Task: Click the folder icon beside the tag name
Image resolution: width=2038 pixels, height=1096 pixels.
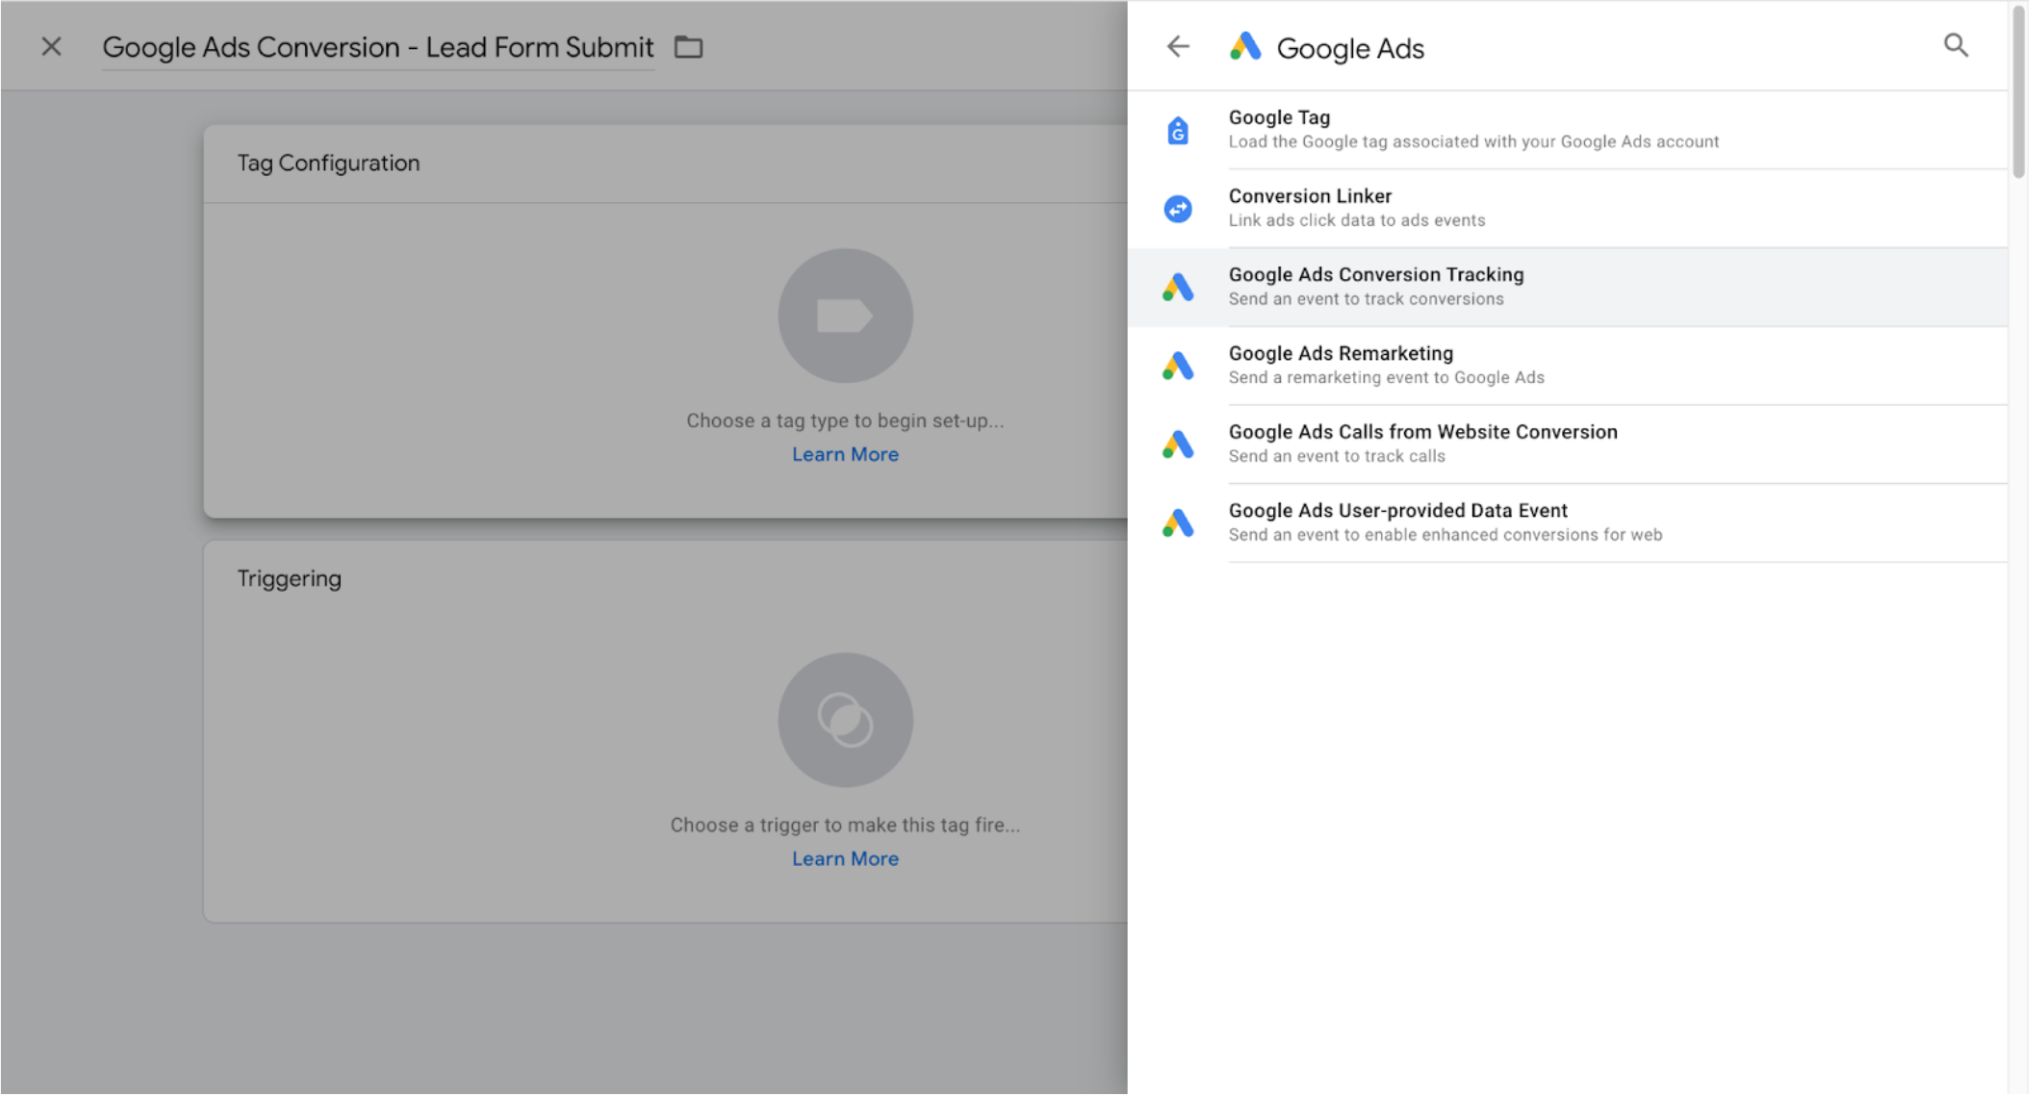Action: pos(688,47)
